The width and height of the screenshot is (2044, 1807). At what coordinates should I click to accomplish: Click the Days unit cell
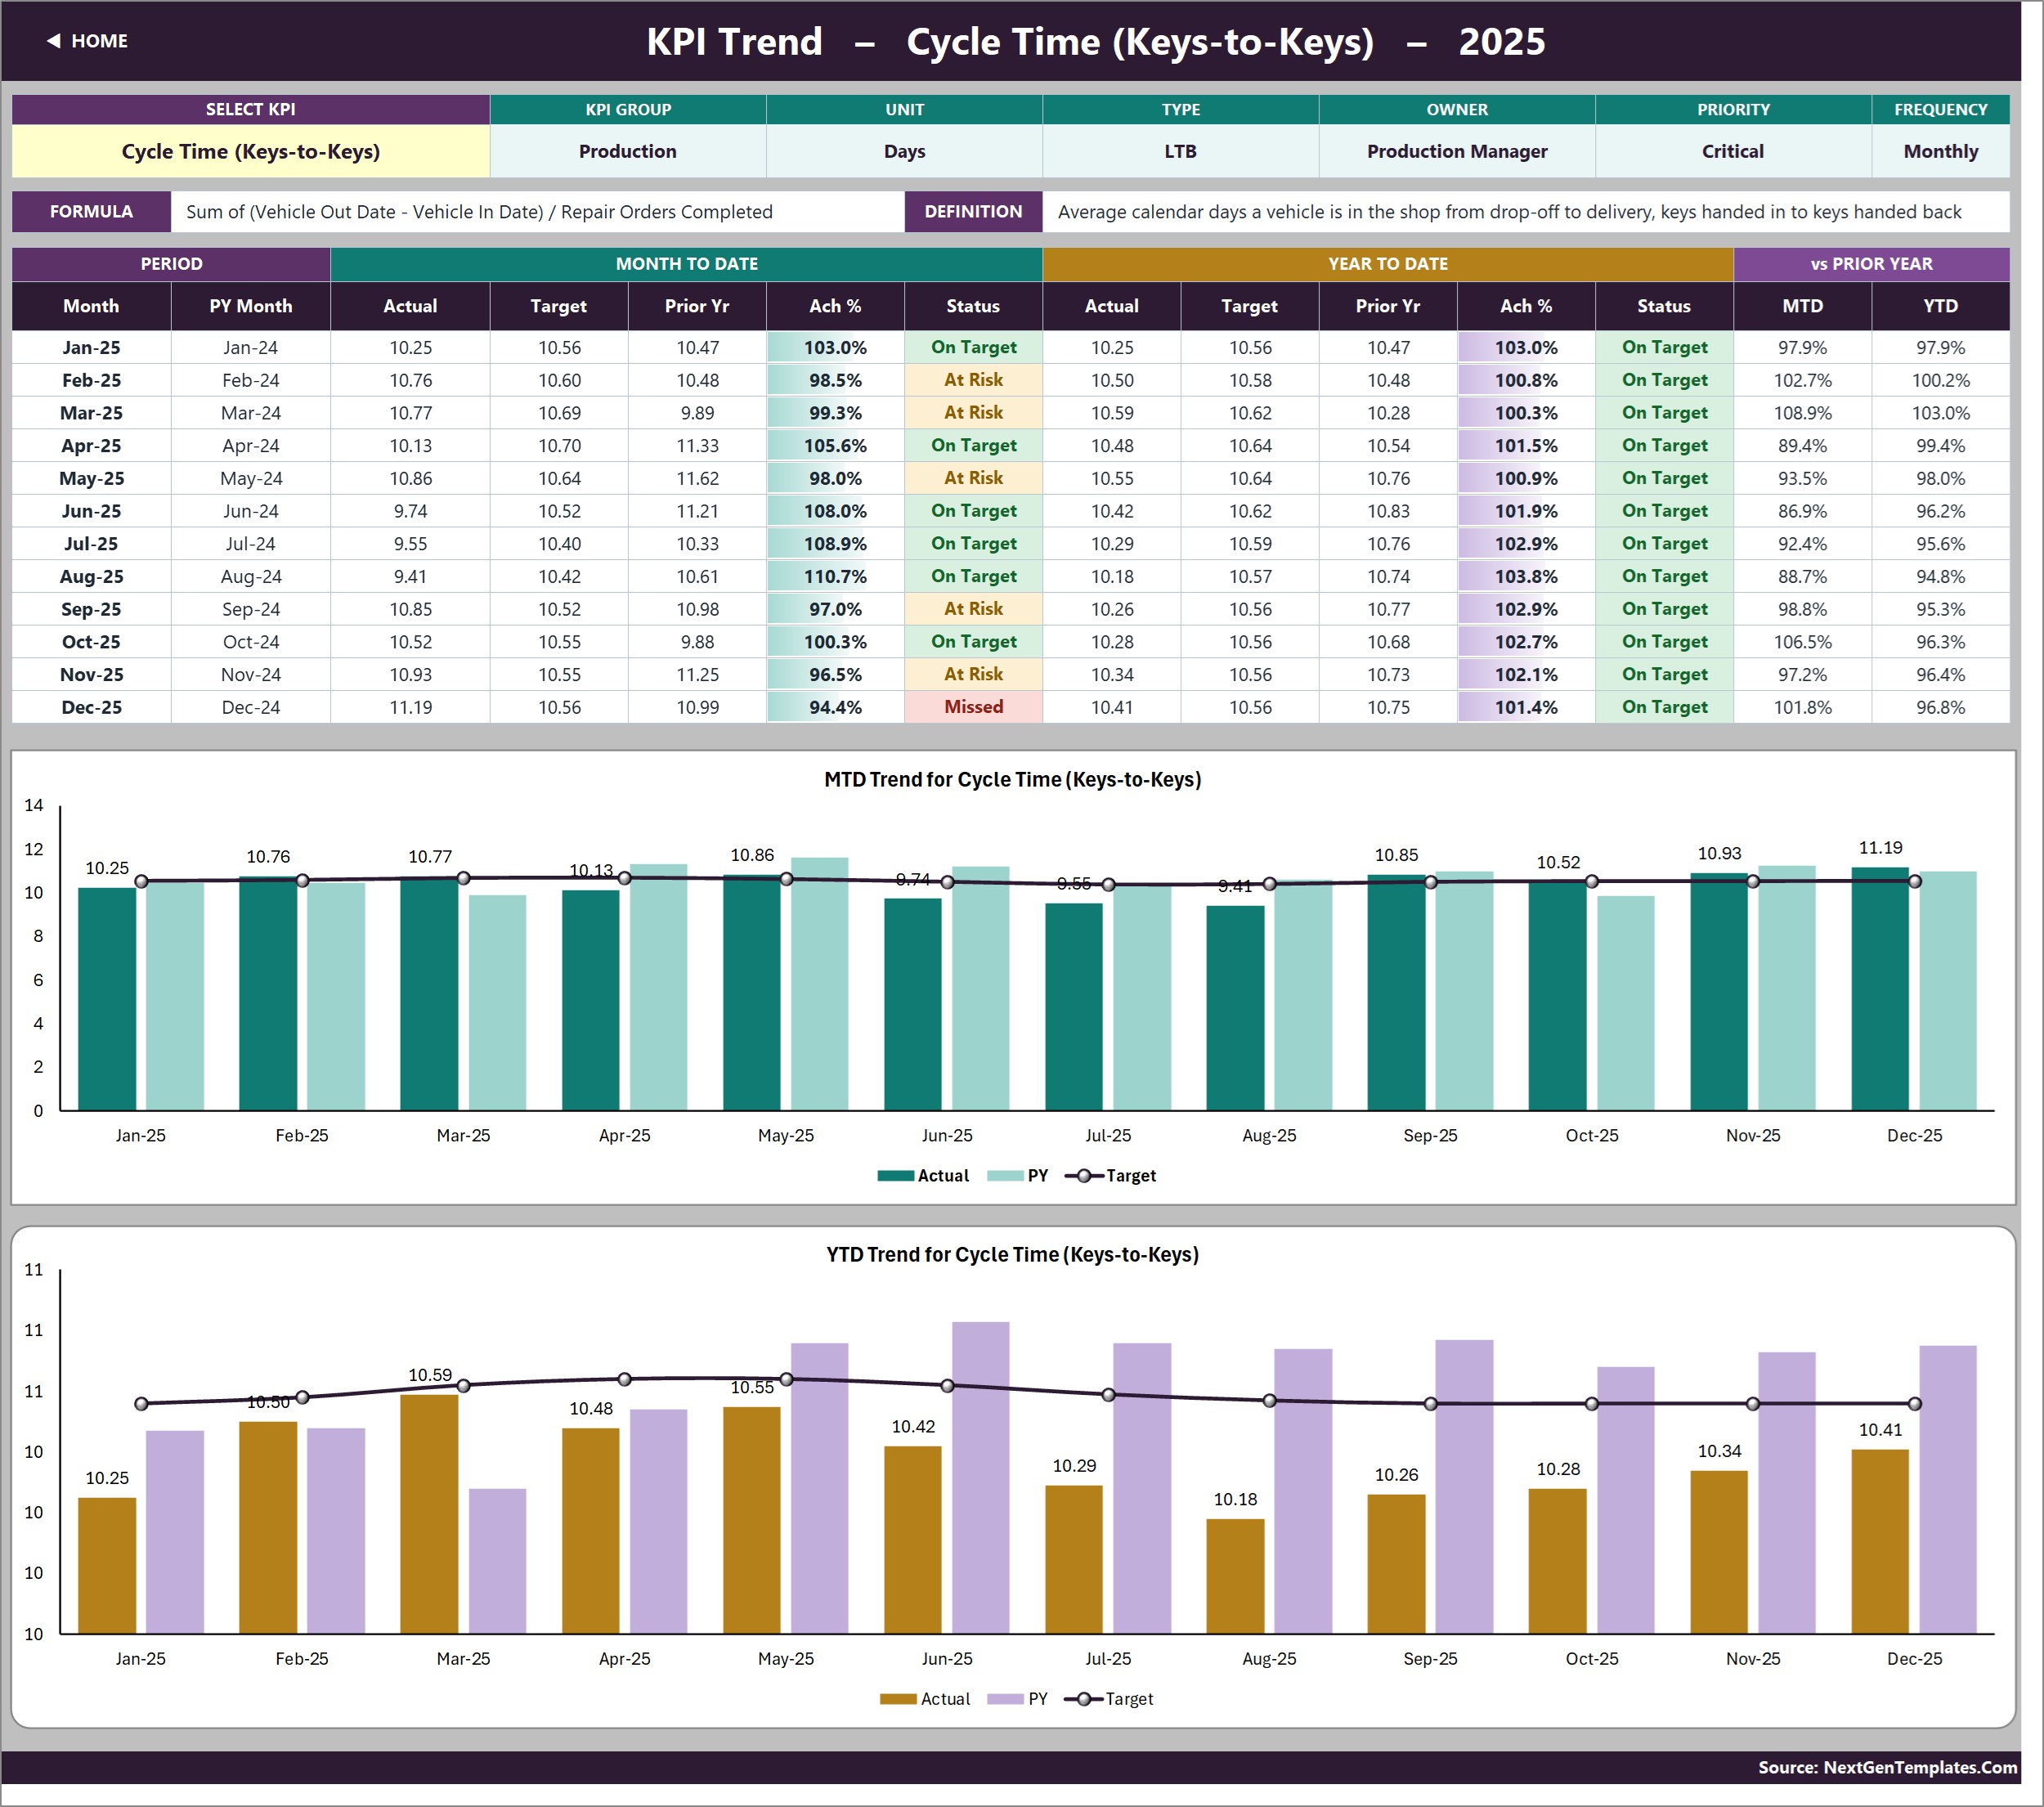pyautogui.click(x=904, y=151)
